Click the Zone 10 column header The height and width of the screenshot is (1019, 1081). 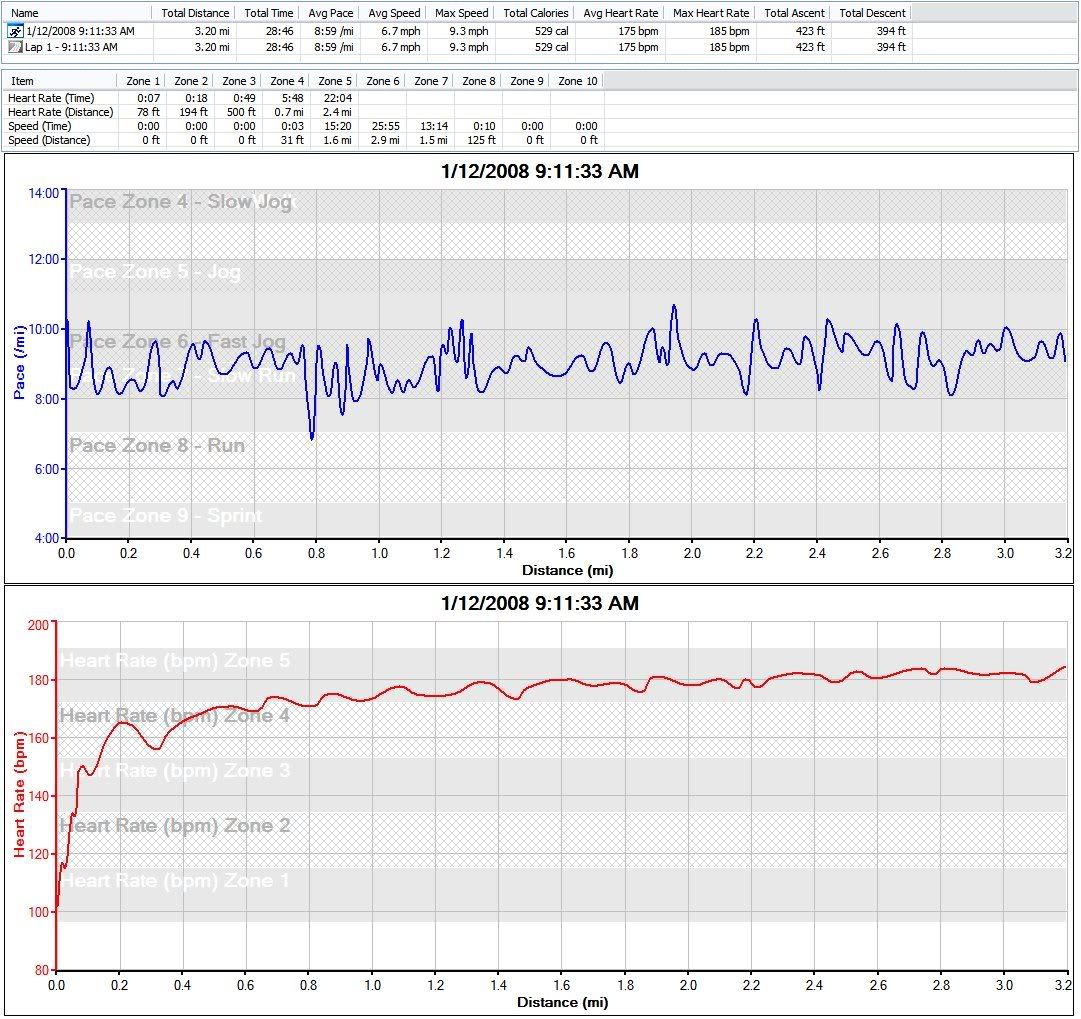[577, 81]
